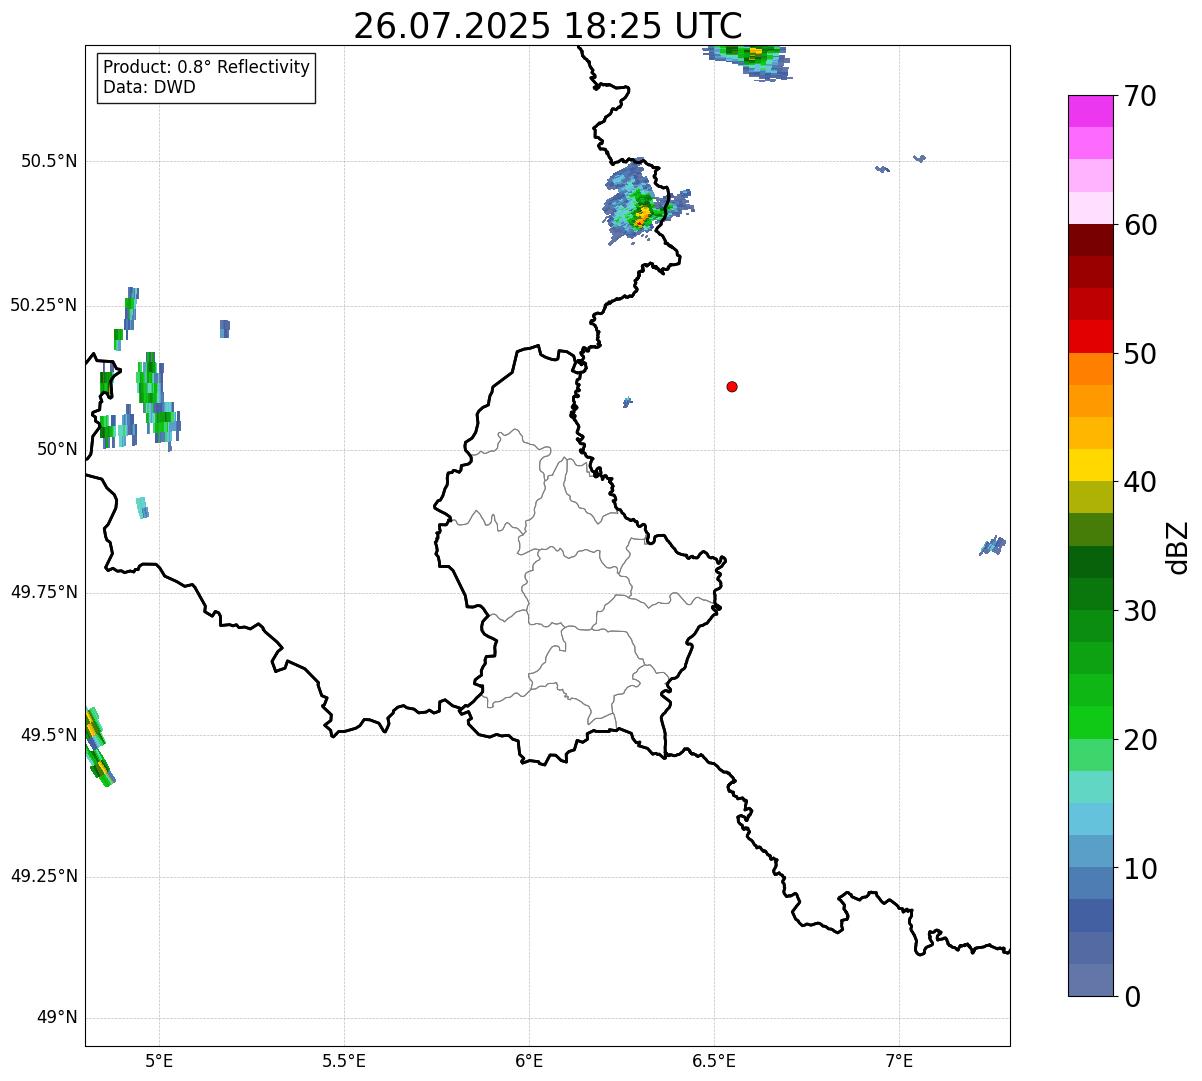Click the 49°N latitude label
The image size is (1202, 1081).
[57, 1017]
